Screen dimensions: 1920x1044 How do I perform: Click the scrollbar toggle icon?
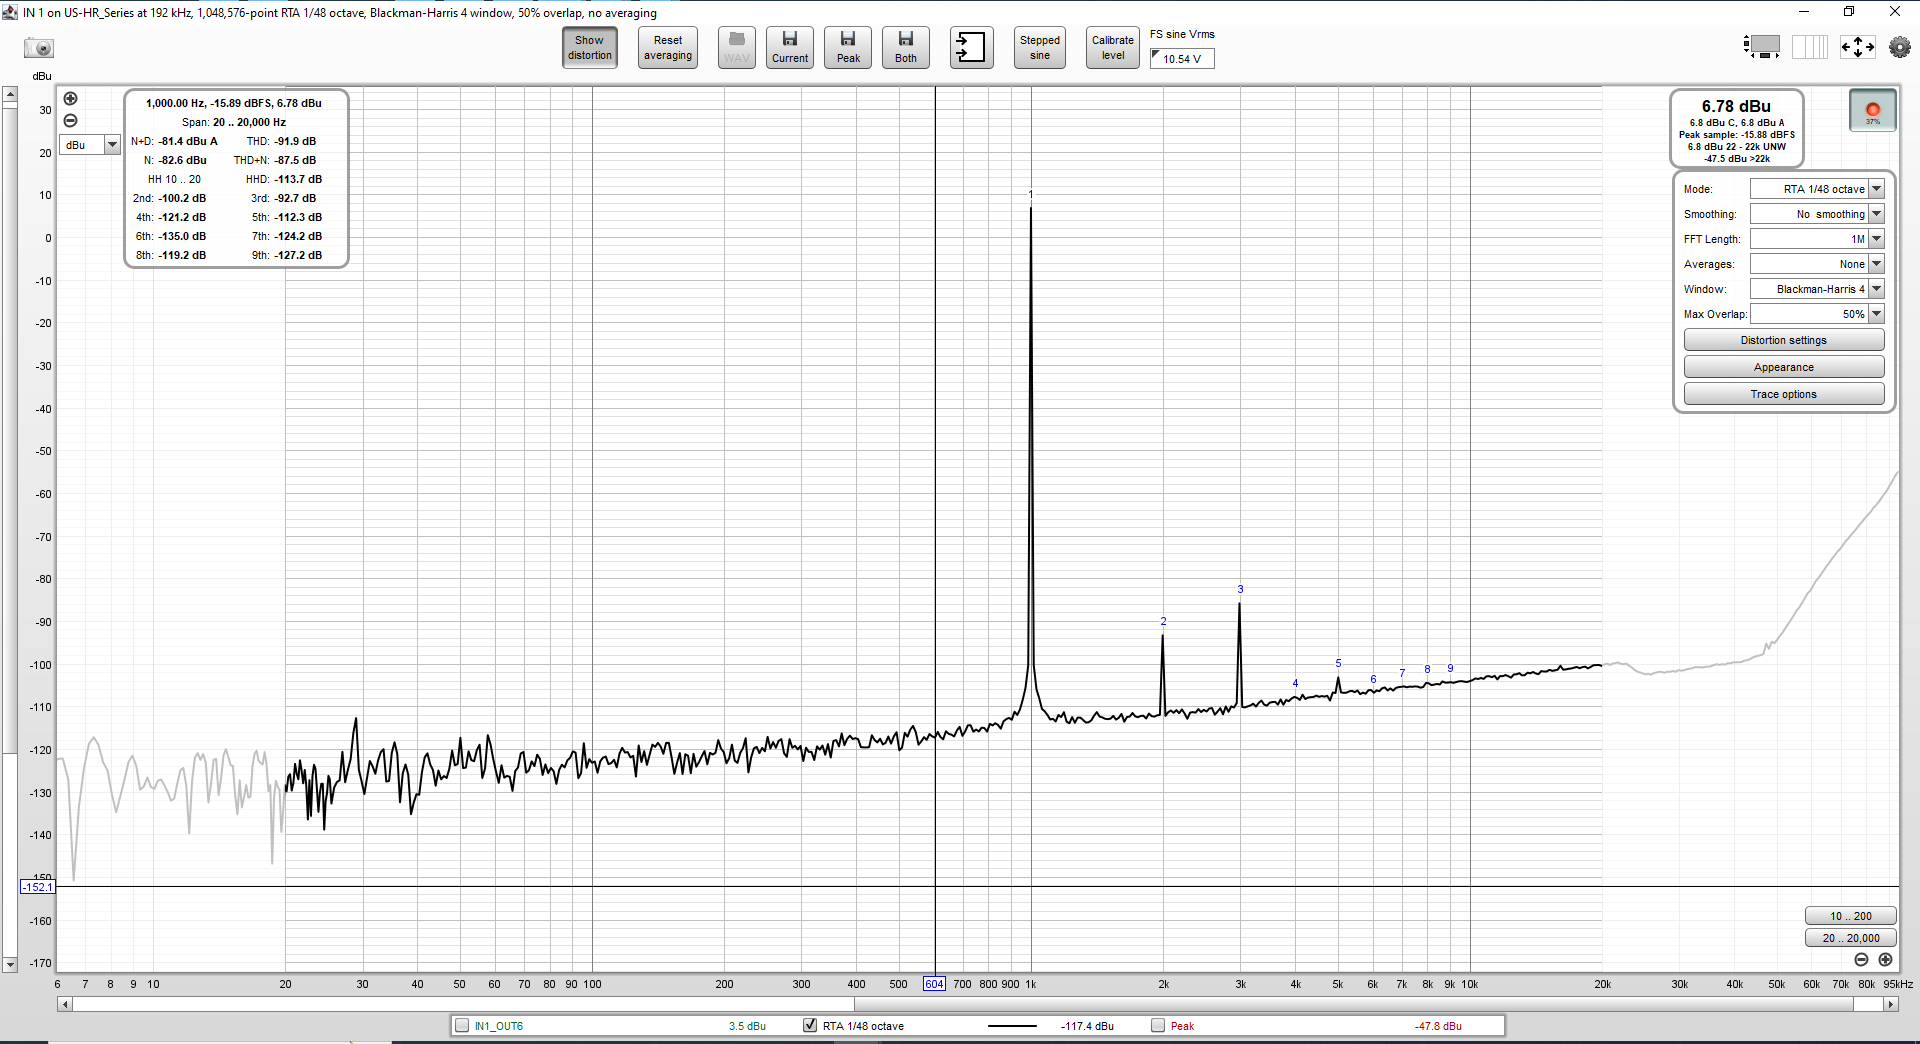point(1762,47)
